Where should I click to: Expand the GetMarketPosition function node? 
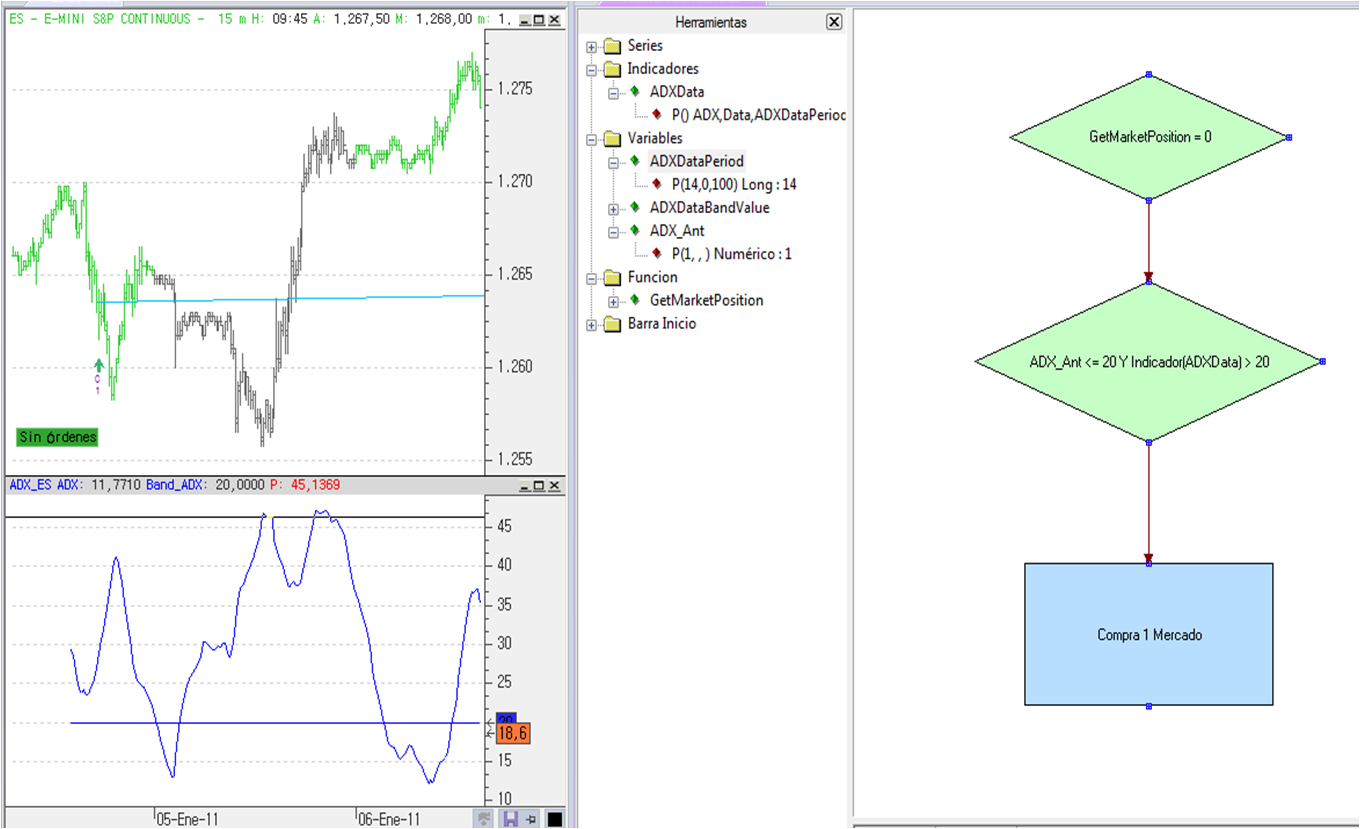[614, 301]
